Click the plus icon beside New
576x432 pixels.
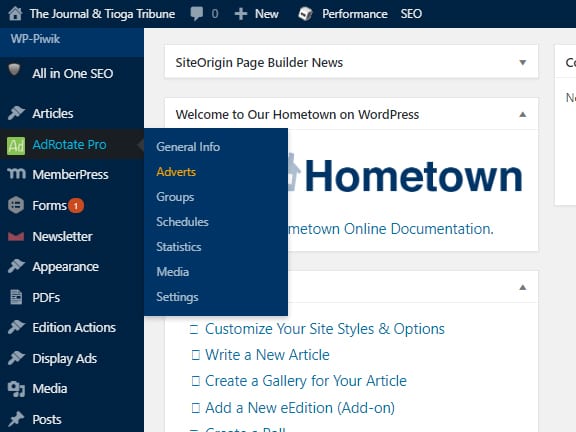[x=241, y=14]
